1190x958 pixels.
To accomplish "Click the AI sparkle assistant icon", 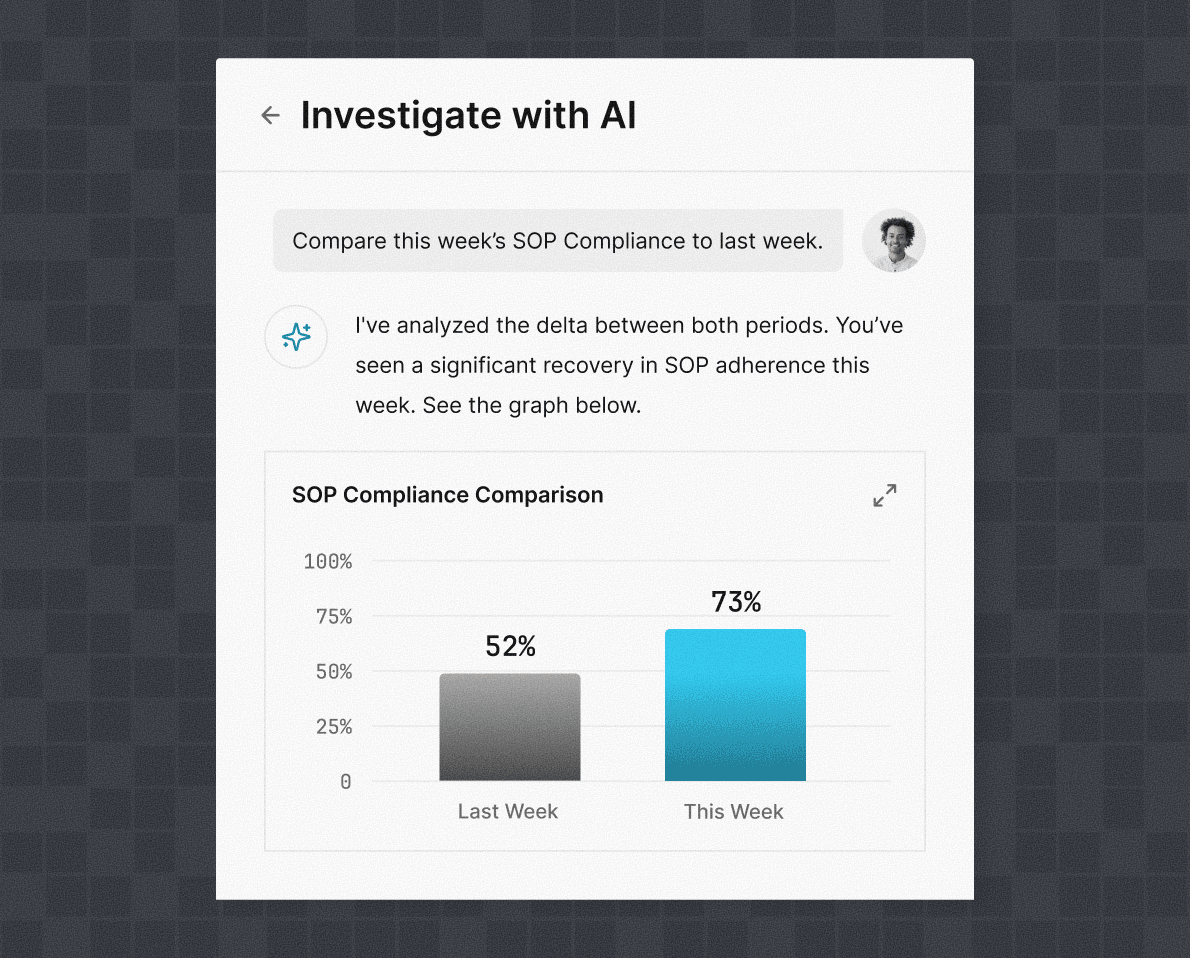I will (296, 337).
